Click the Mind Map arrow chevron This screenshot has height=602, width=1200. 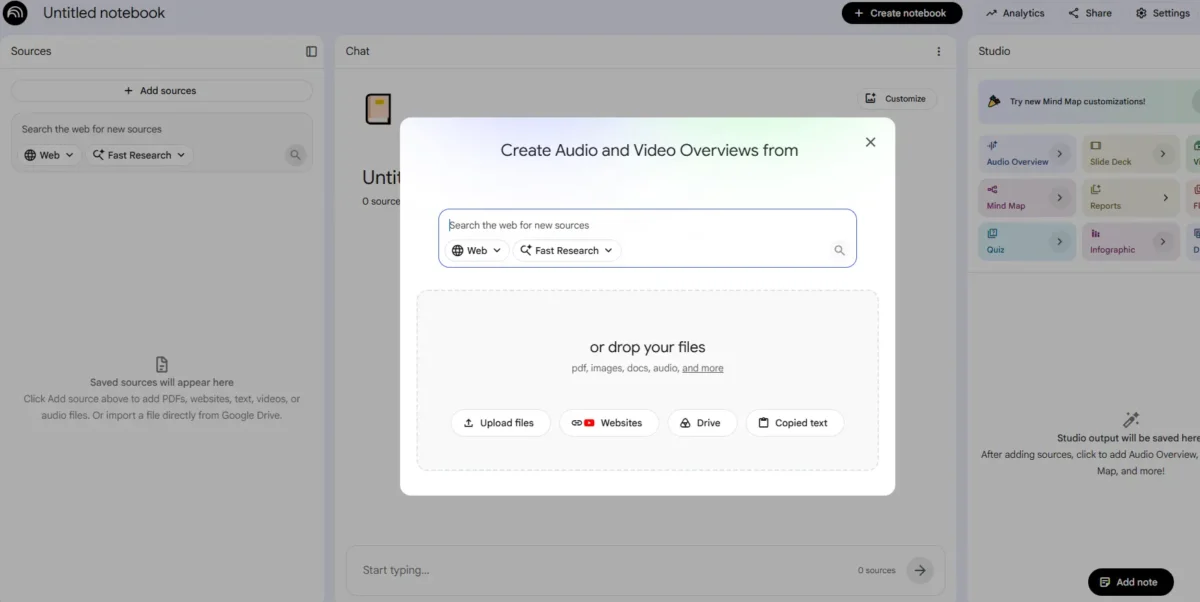click(1059, 198)
